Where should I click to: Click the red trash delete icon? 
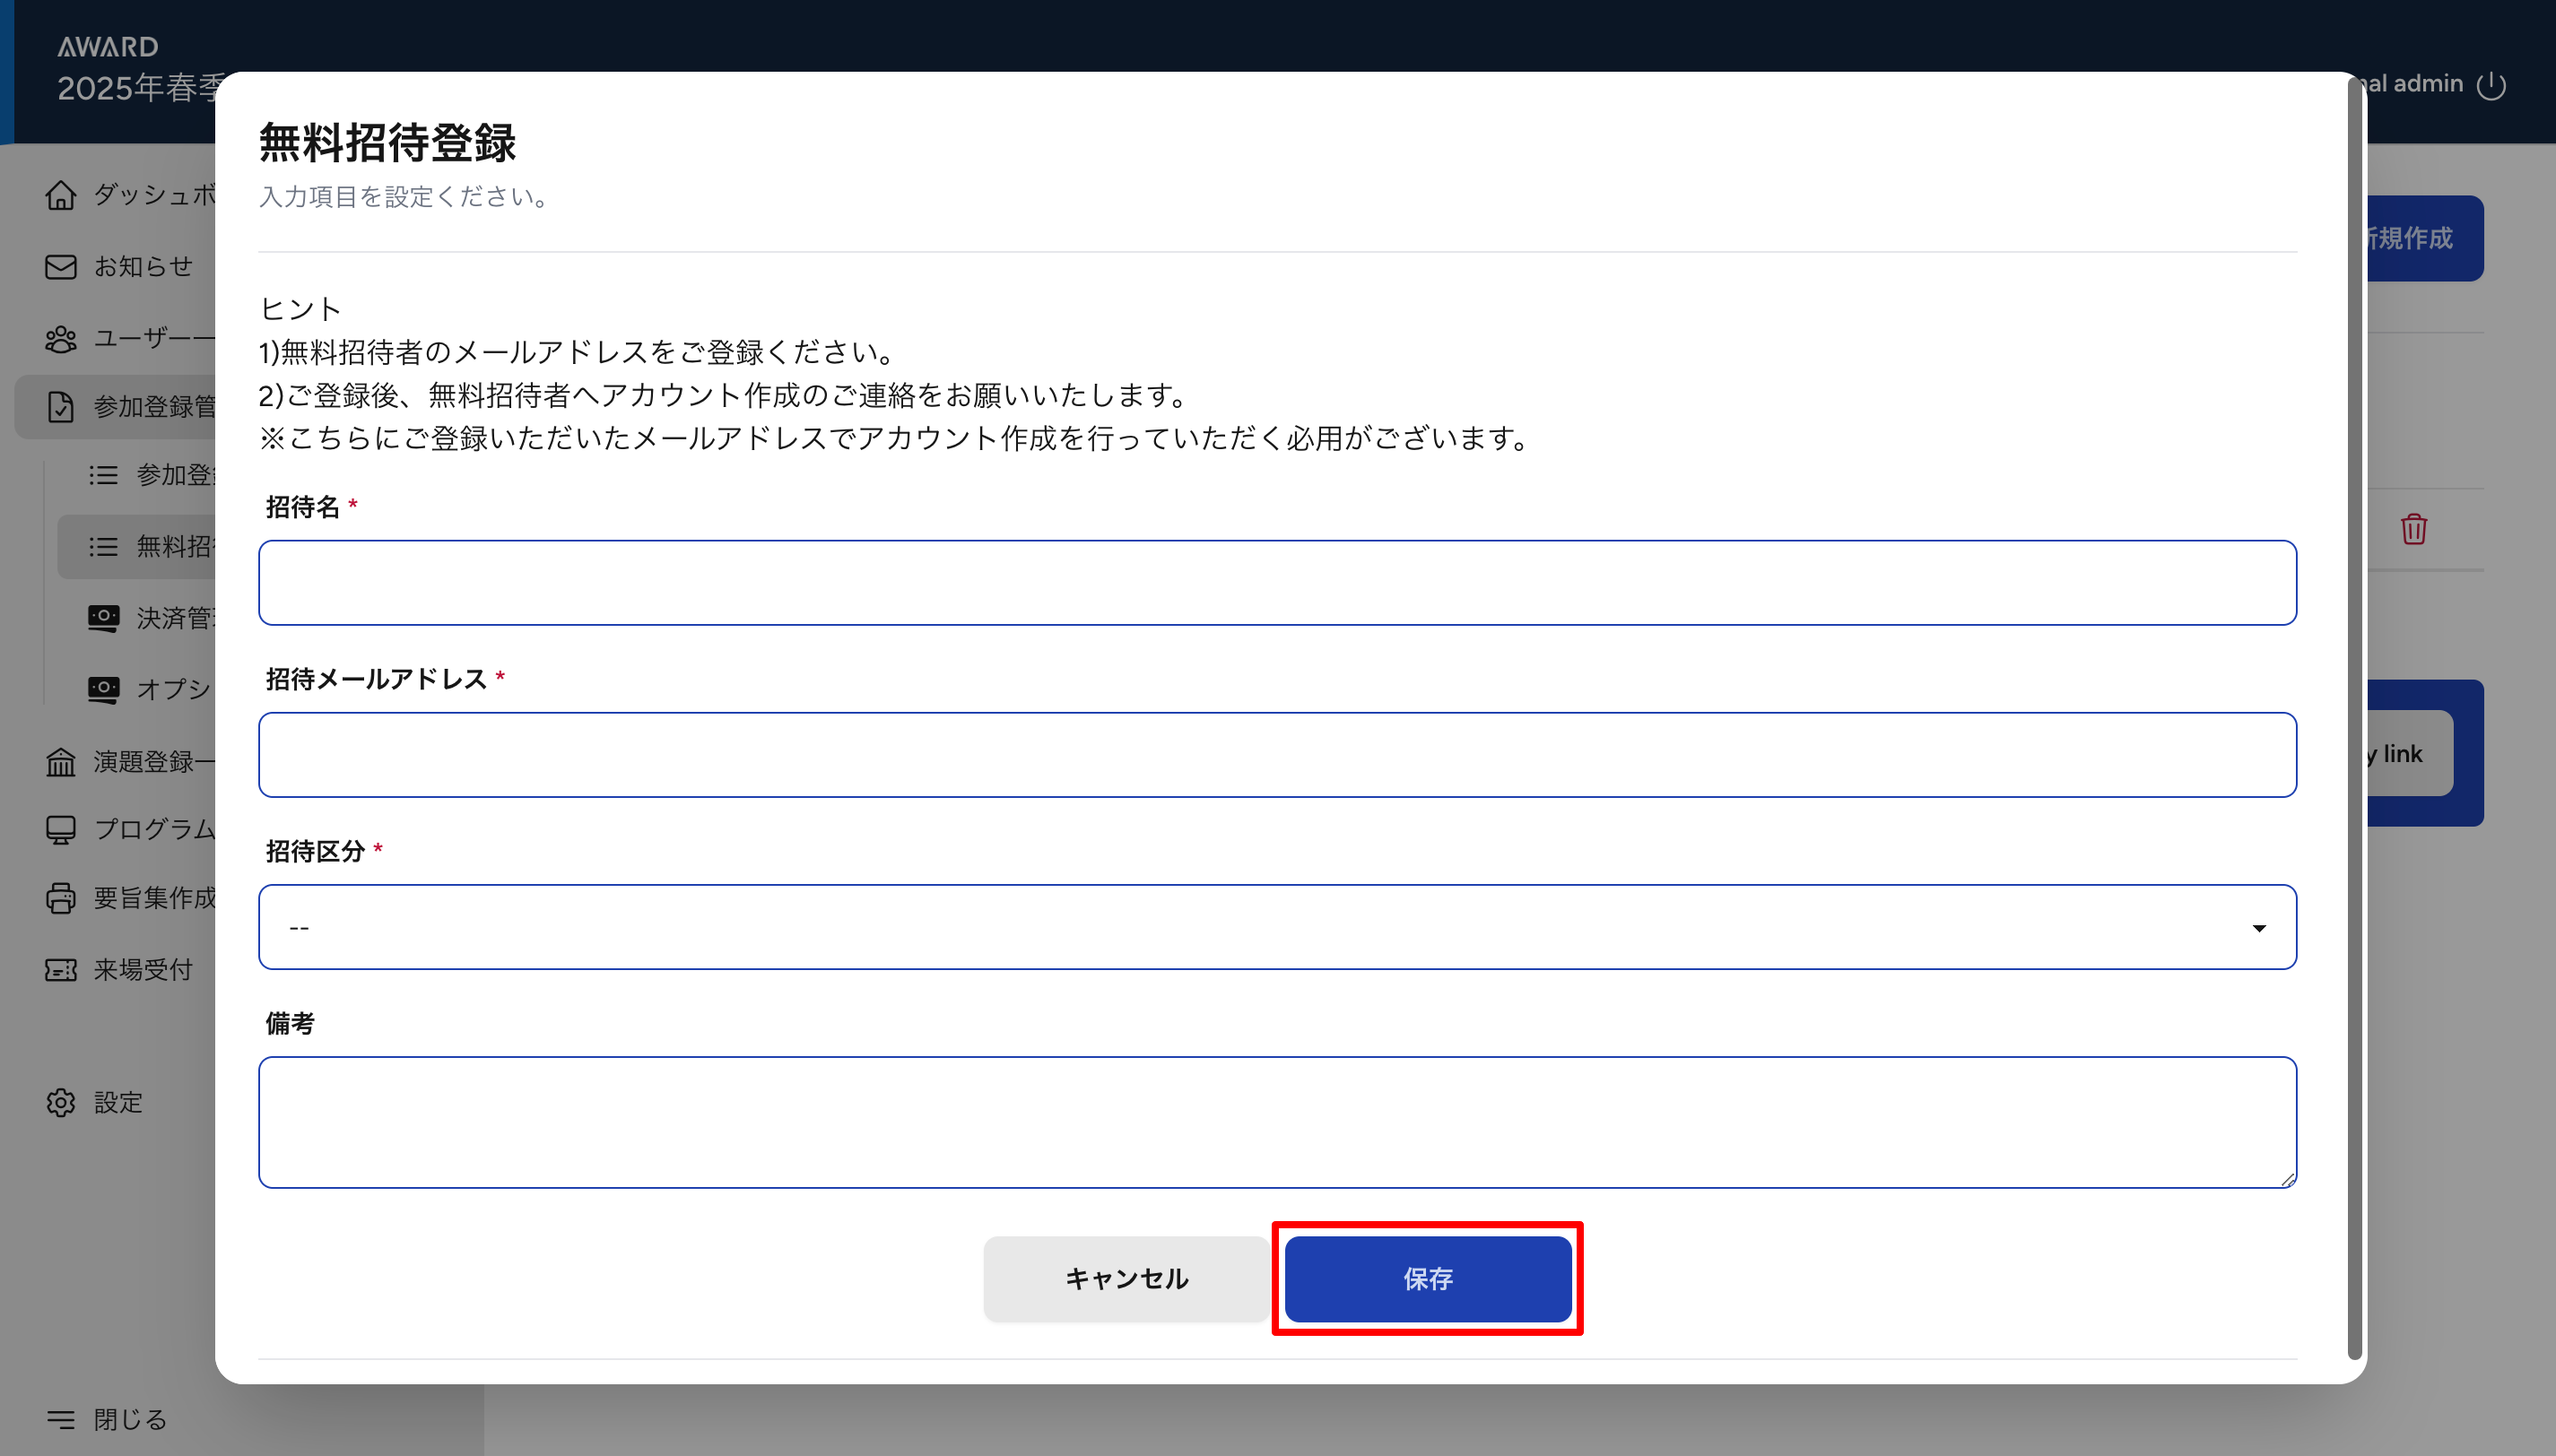click(x=2413, y=529)
